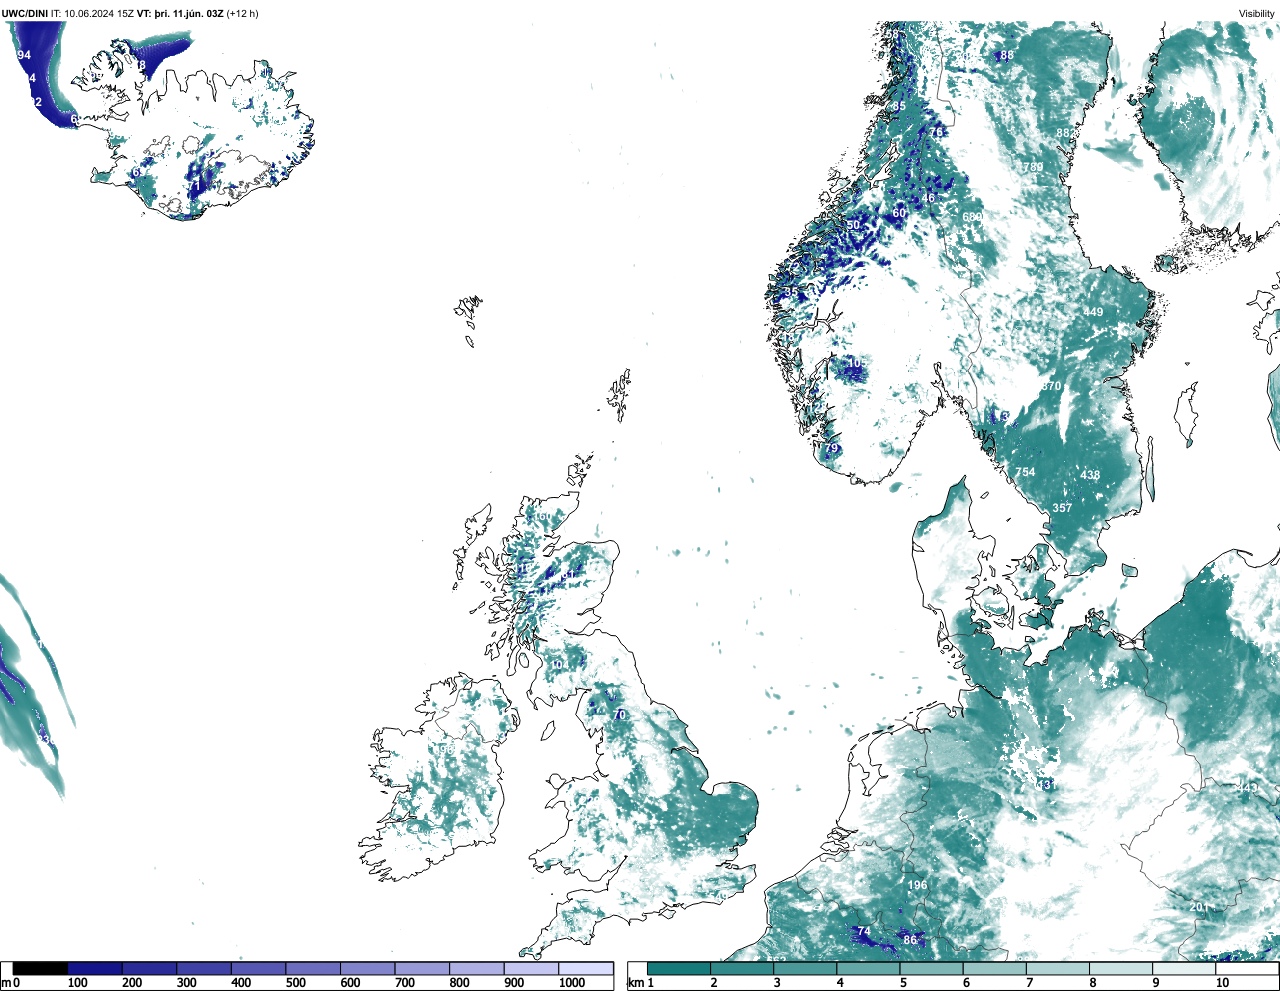Click the '94' value near Greenland coast

tap(24, 55)
